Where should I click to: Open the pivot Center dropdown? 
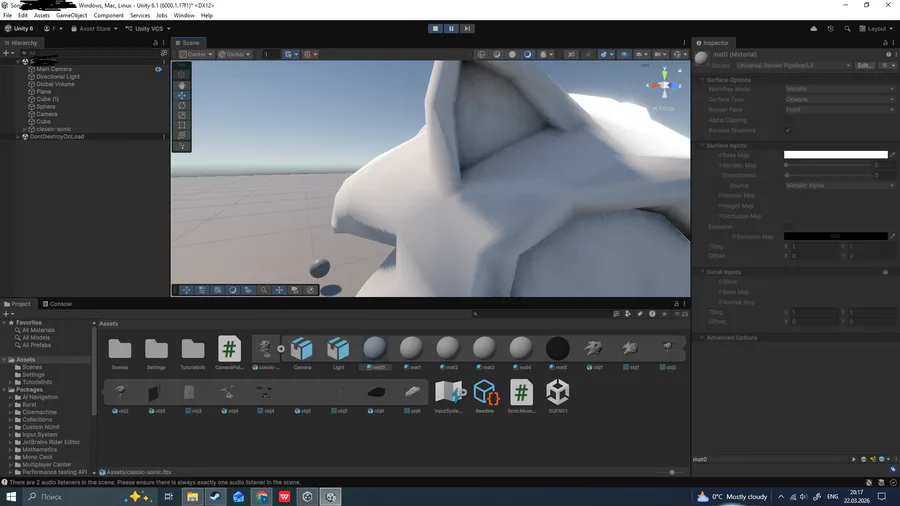tap(196, 55)
